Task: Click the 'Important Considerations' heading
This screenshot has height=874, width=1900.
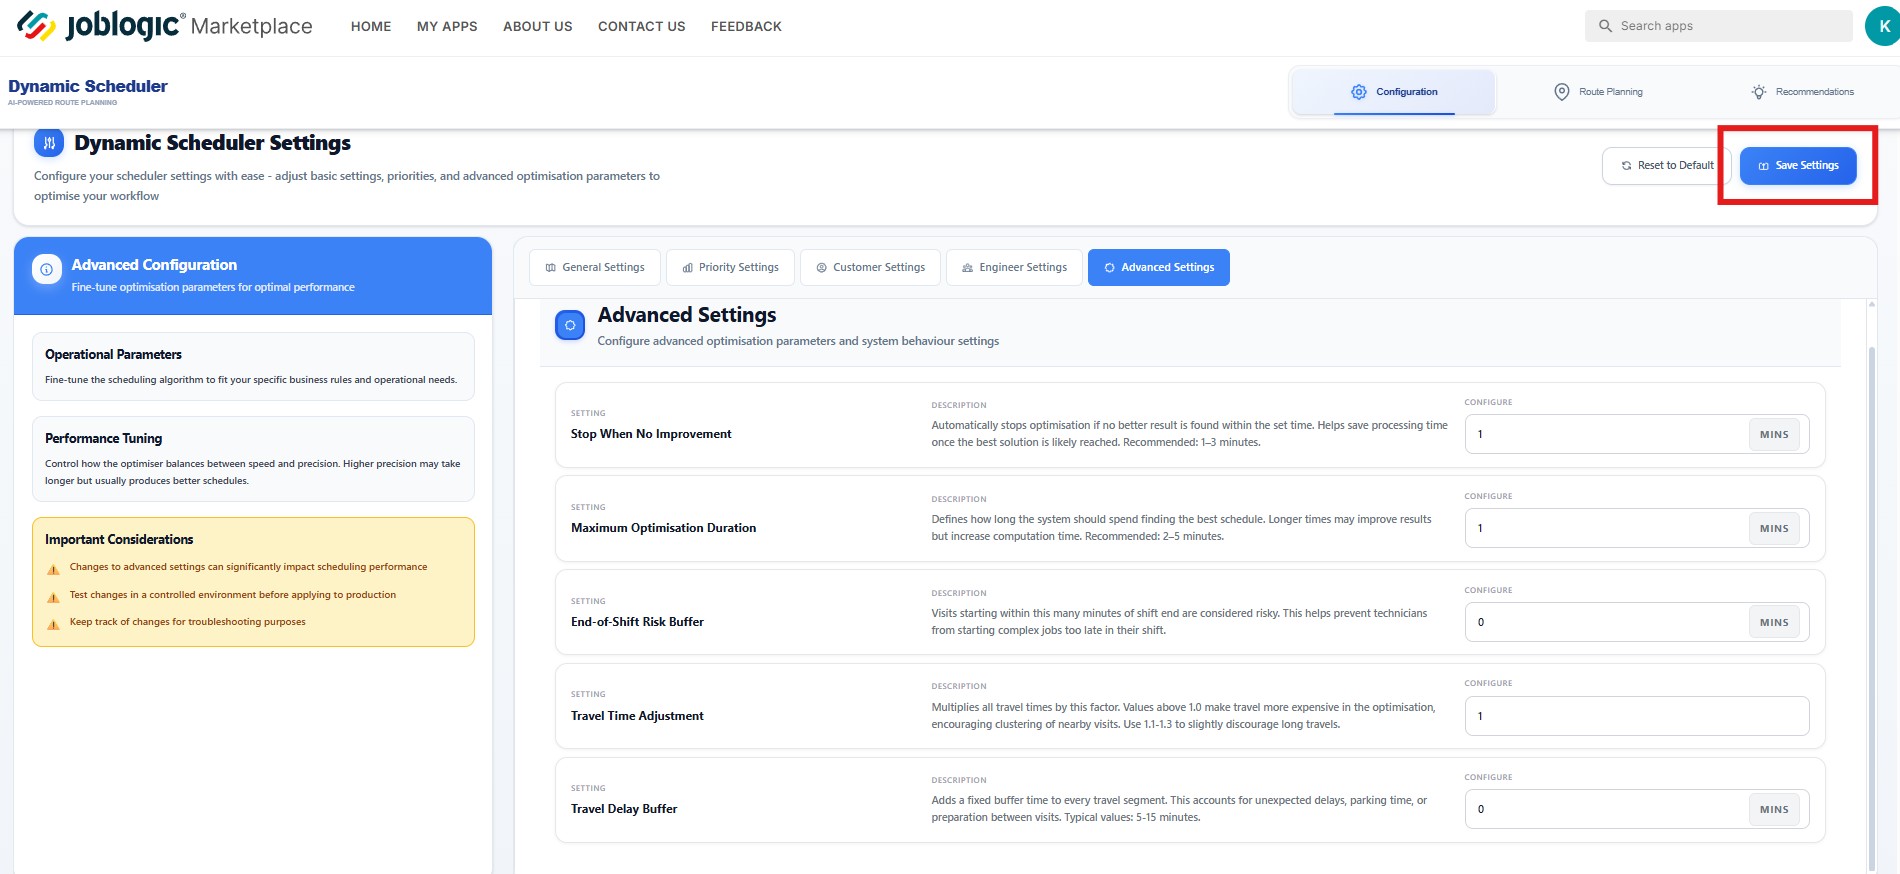Action: pos(119,540)
